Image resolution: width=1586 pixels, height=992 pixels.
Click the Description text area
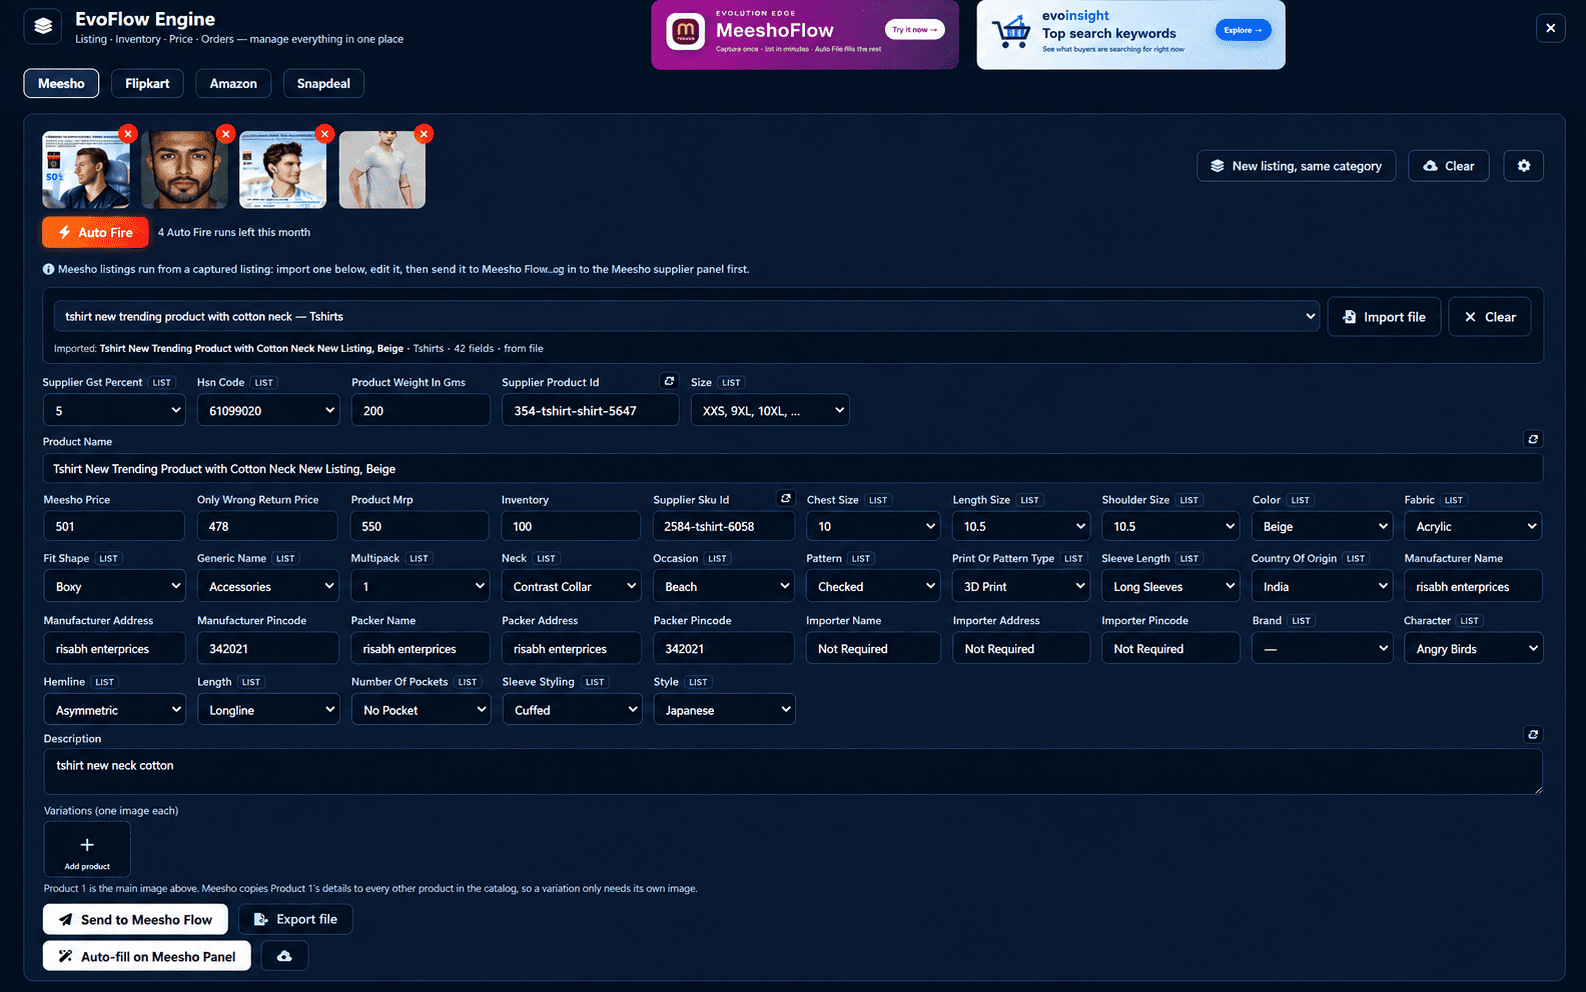click(x=792, y=772)
